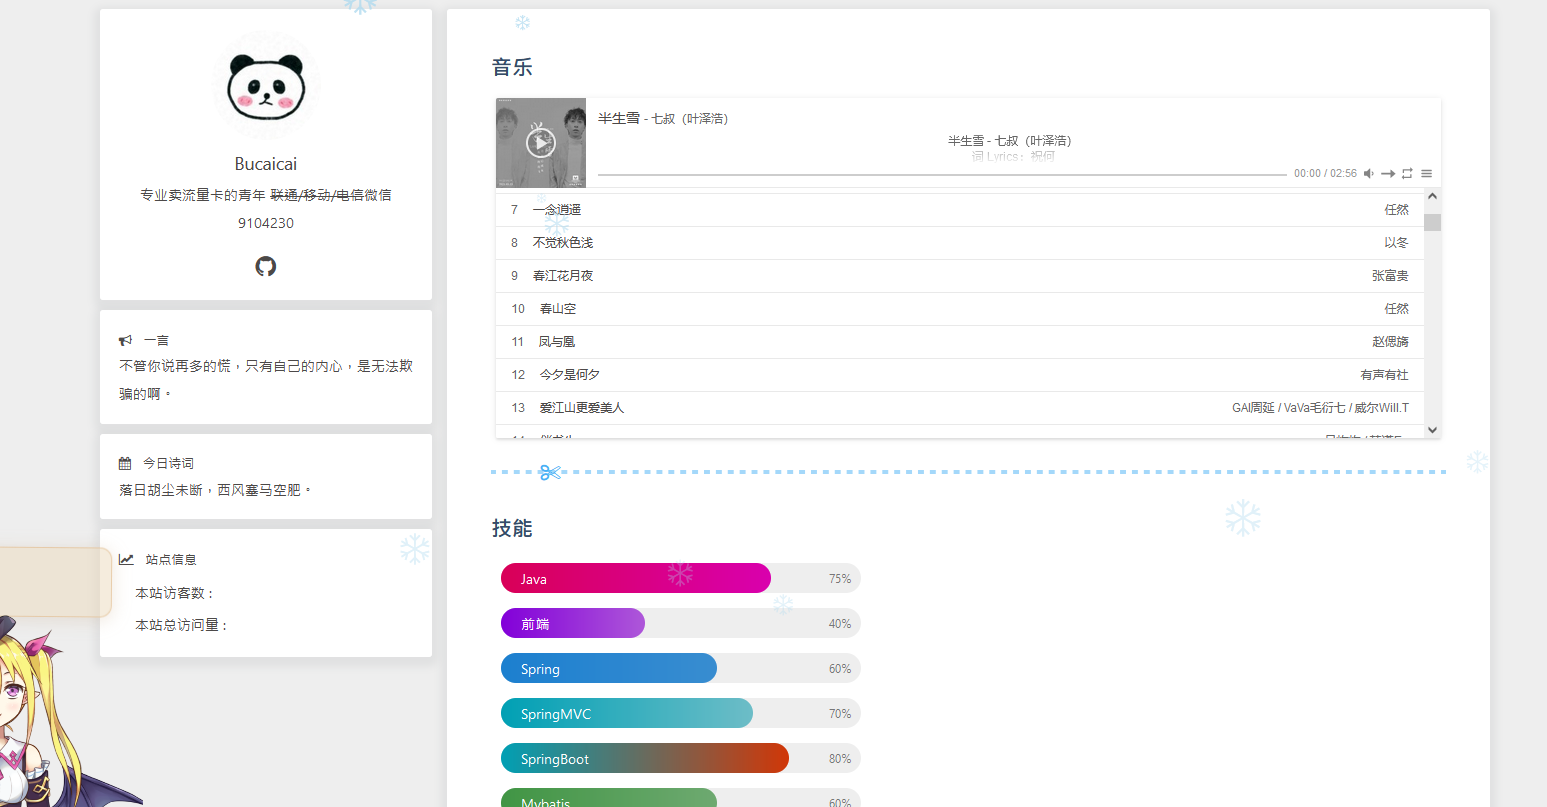Mute the music player volume
Screen dimensions: 1547x807
[1369, 174]
